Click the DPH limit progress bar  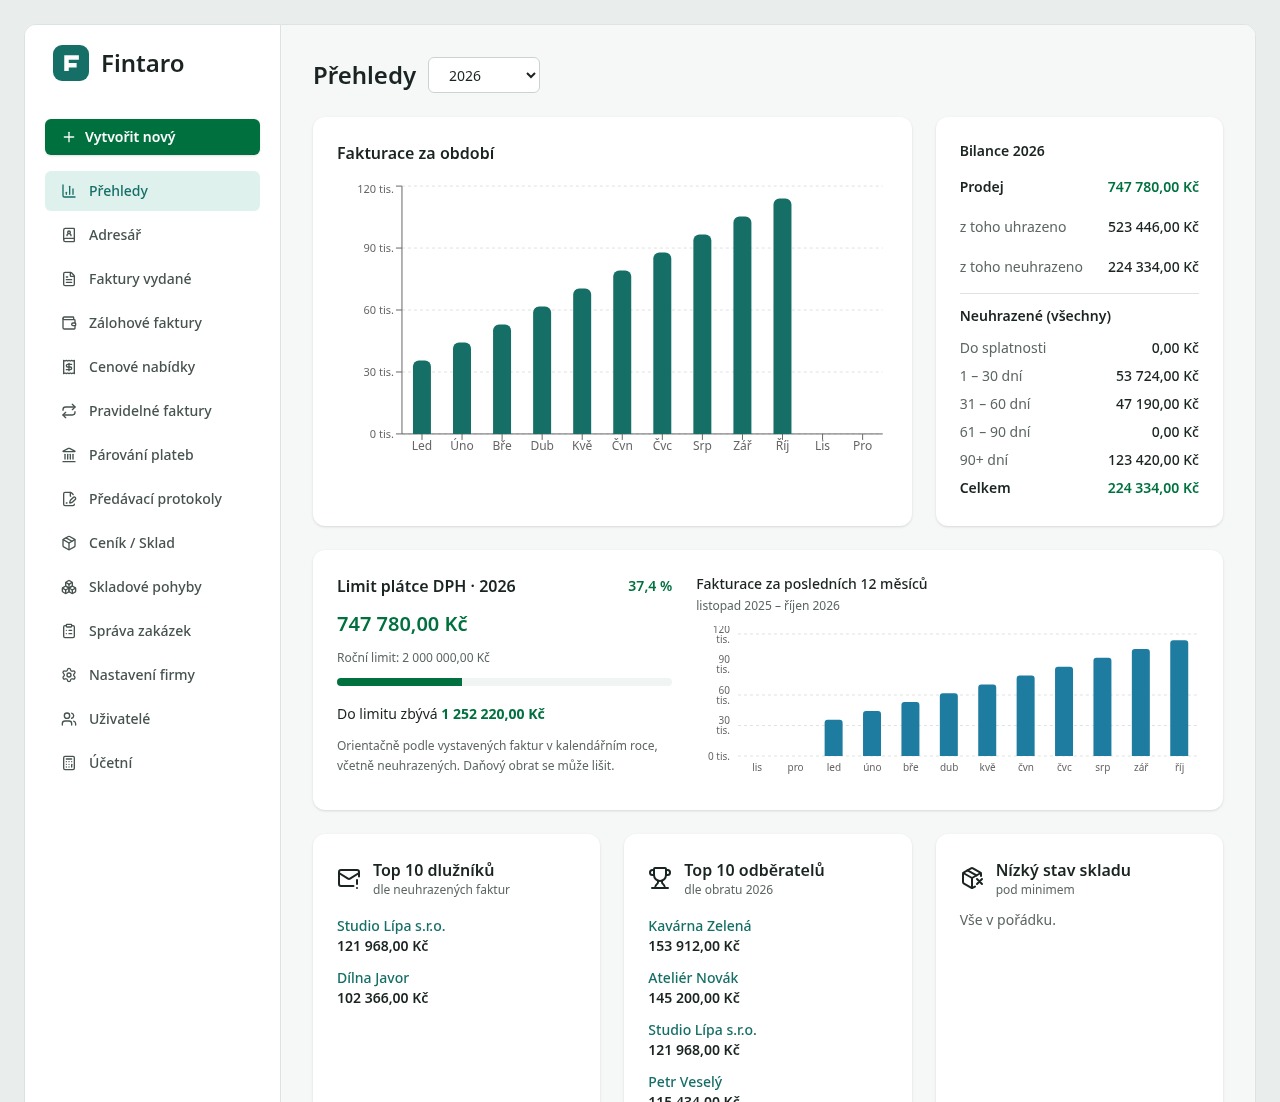point(504,682)
